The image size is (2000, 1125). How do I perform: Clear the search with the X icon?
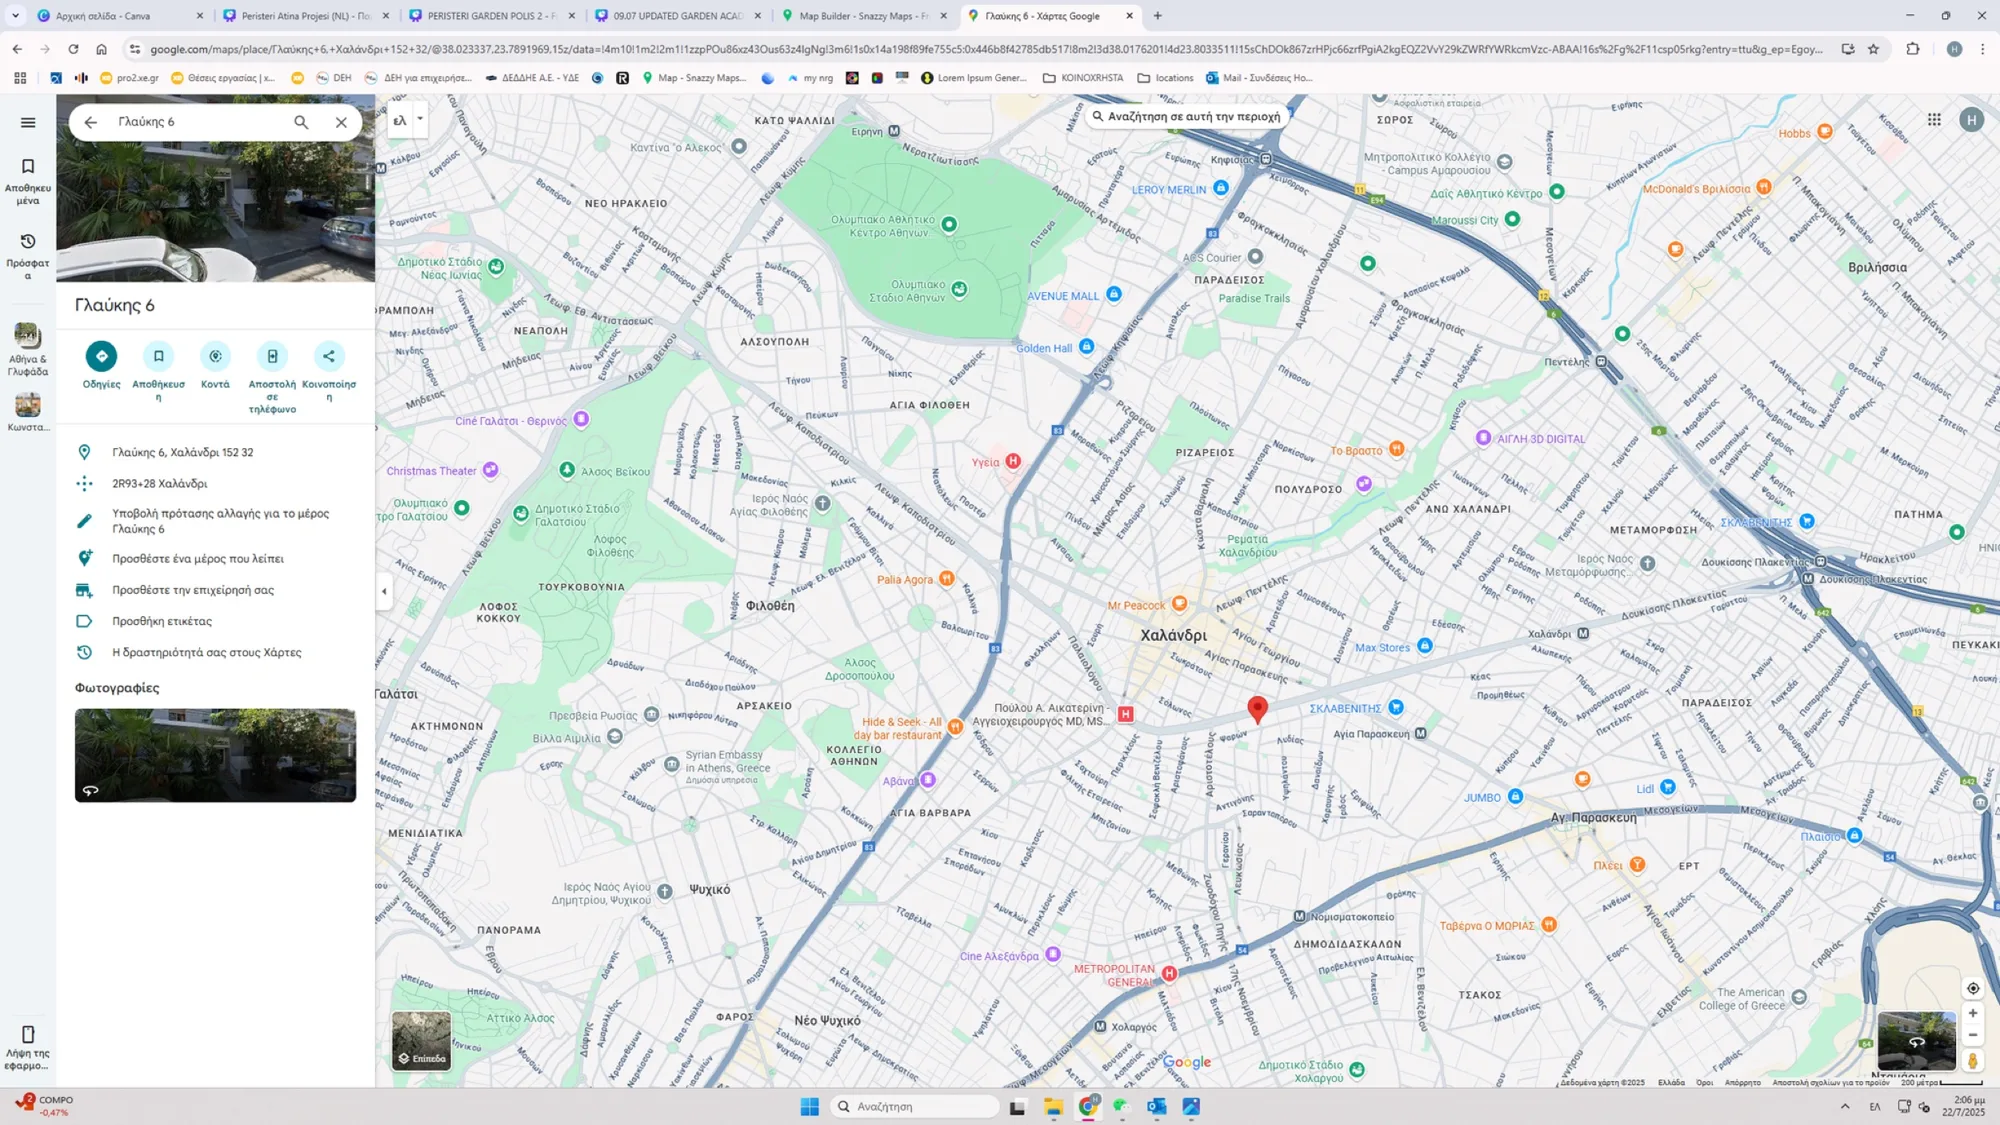[x=341, y=122]
